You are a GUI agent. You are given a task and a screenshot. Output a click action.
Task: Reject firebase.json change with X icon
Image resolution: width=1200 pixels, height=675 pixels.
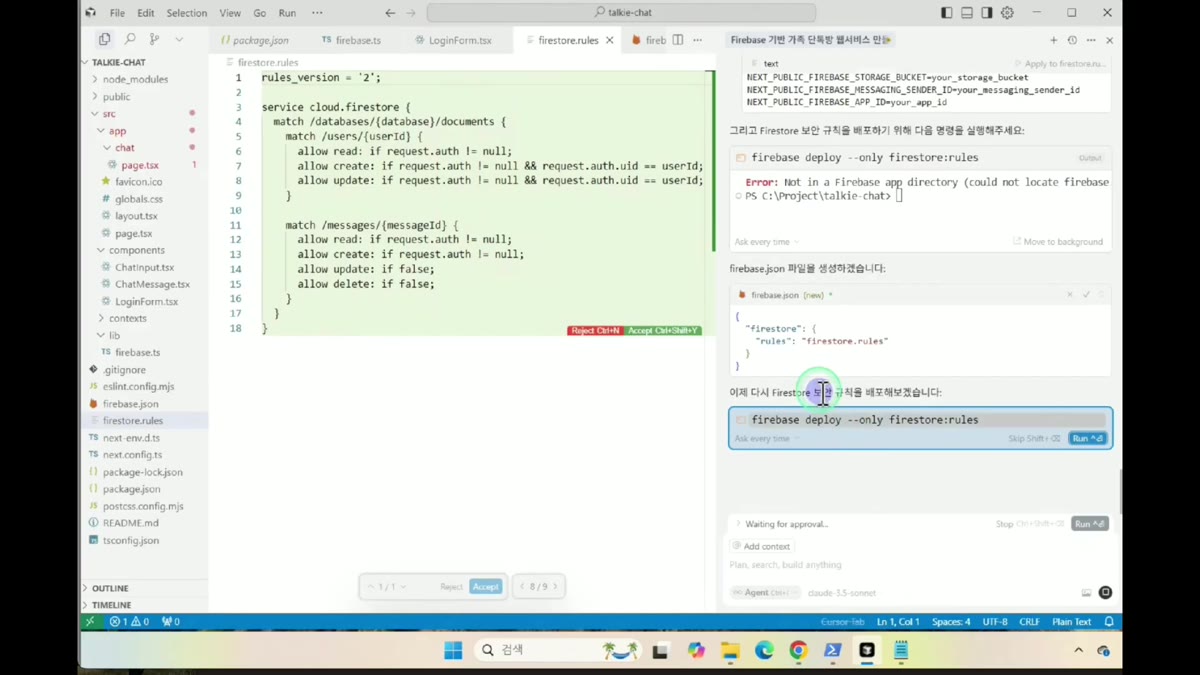tap(1070, 295)
